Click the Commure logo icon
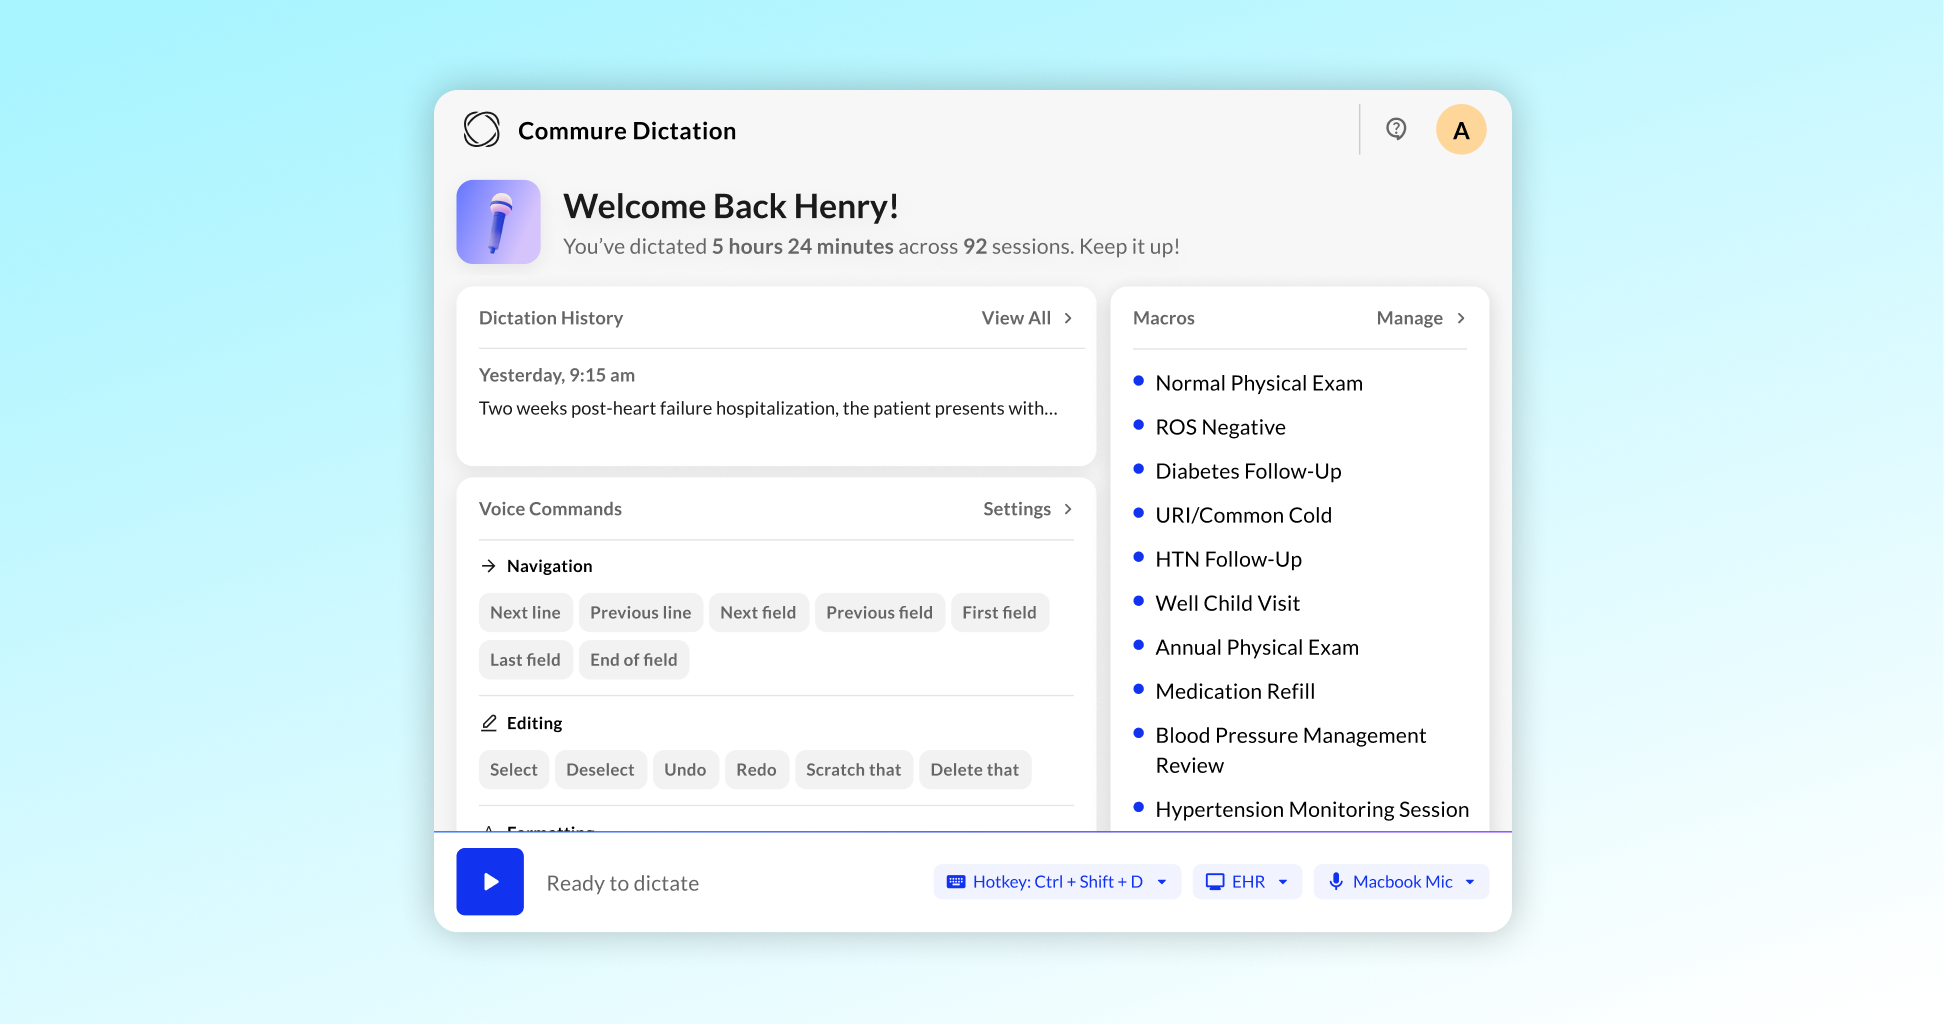The image size is (1944, 1024). click(x=481, y=130)
